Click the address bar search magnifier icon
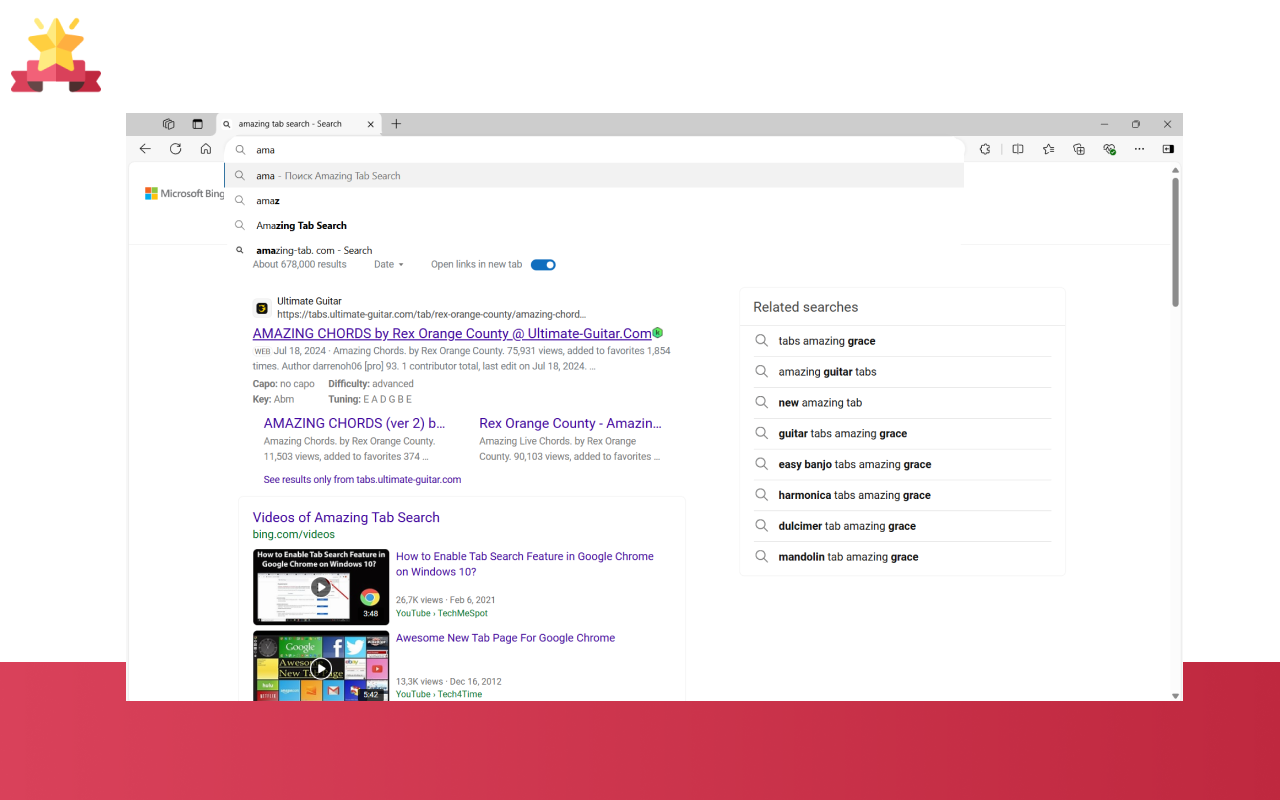Screen dimensions: 1280x800 point(241,150)
